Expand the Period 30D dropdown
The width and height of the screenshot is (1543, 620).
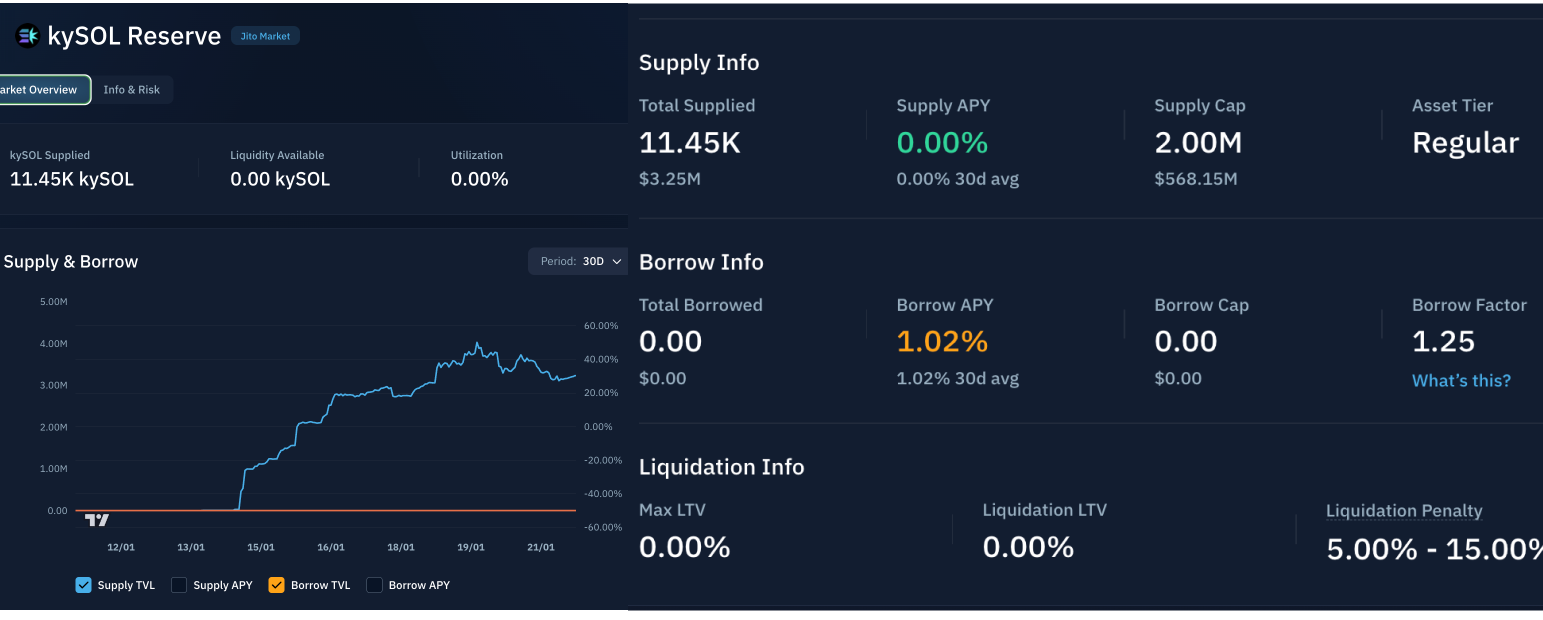(x=581, y=261)
